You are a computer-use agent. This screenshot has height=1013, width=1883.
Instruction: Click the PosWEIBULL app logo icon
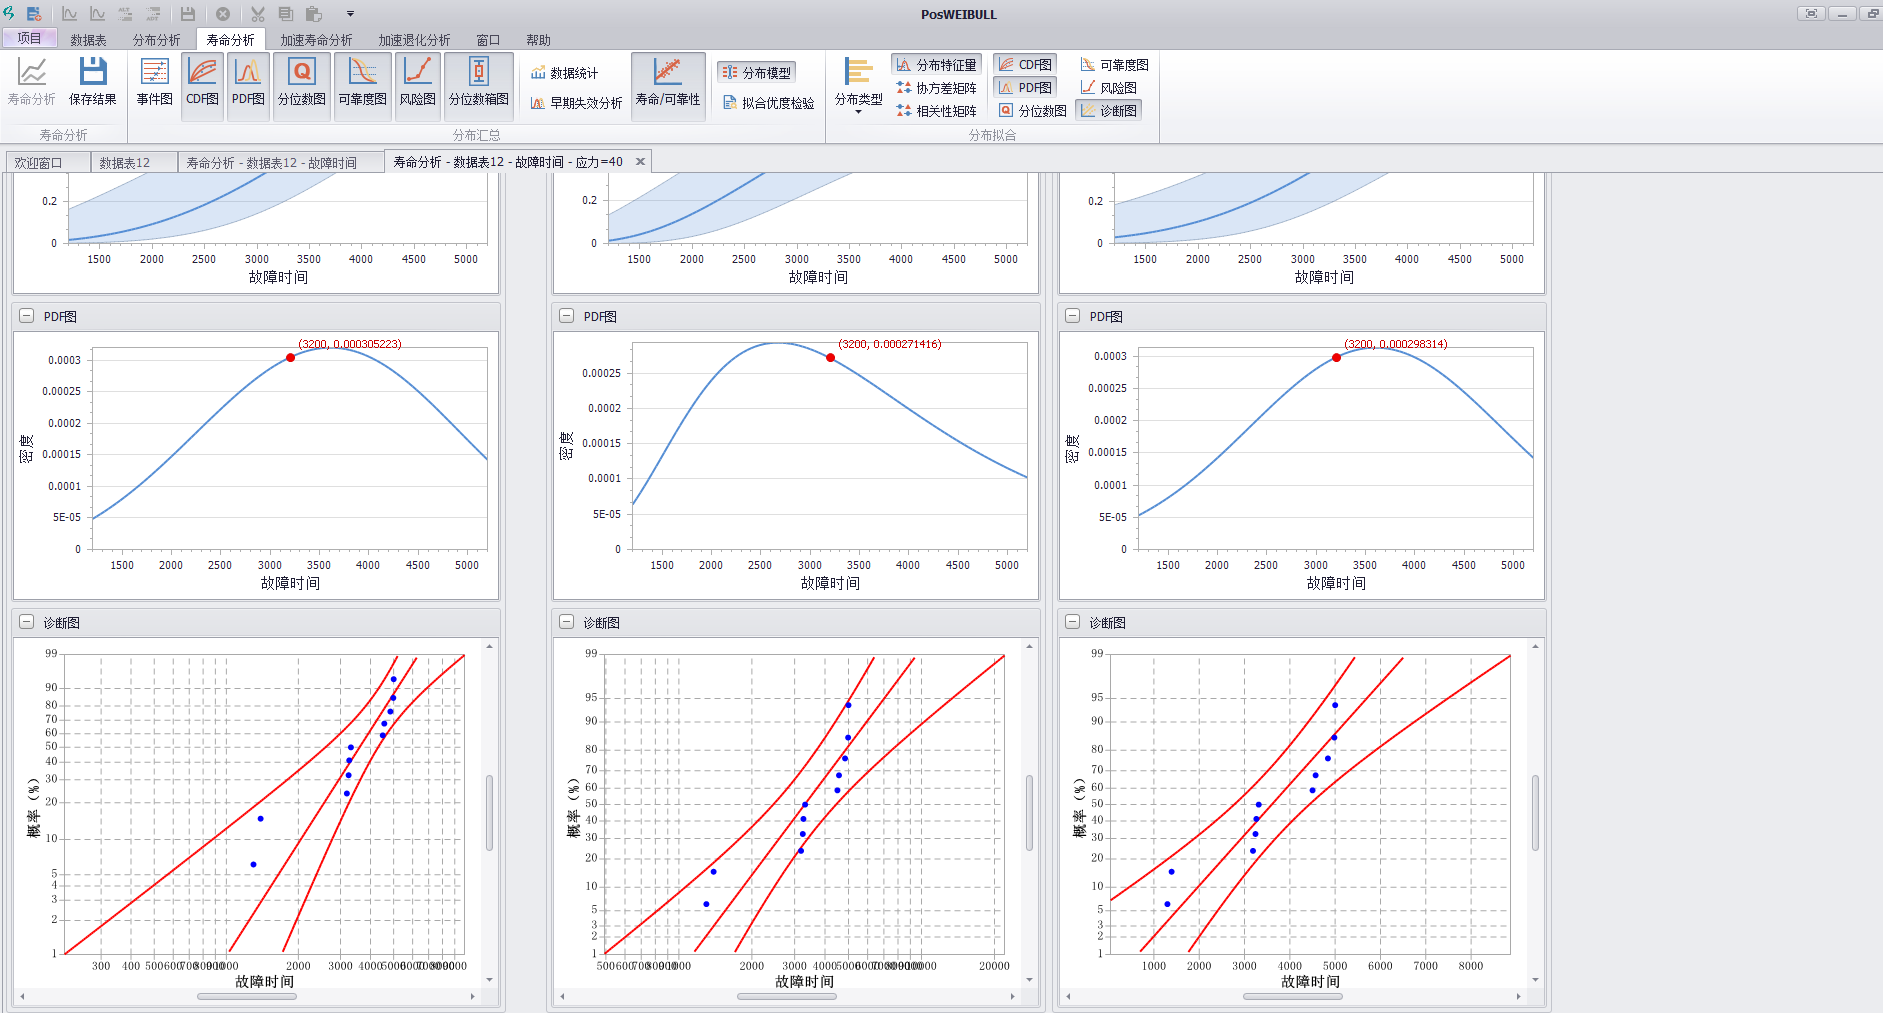[9, 13]
